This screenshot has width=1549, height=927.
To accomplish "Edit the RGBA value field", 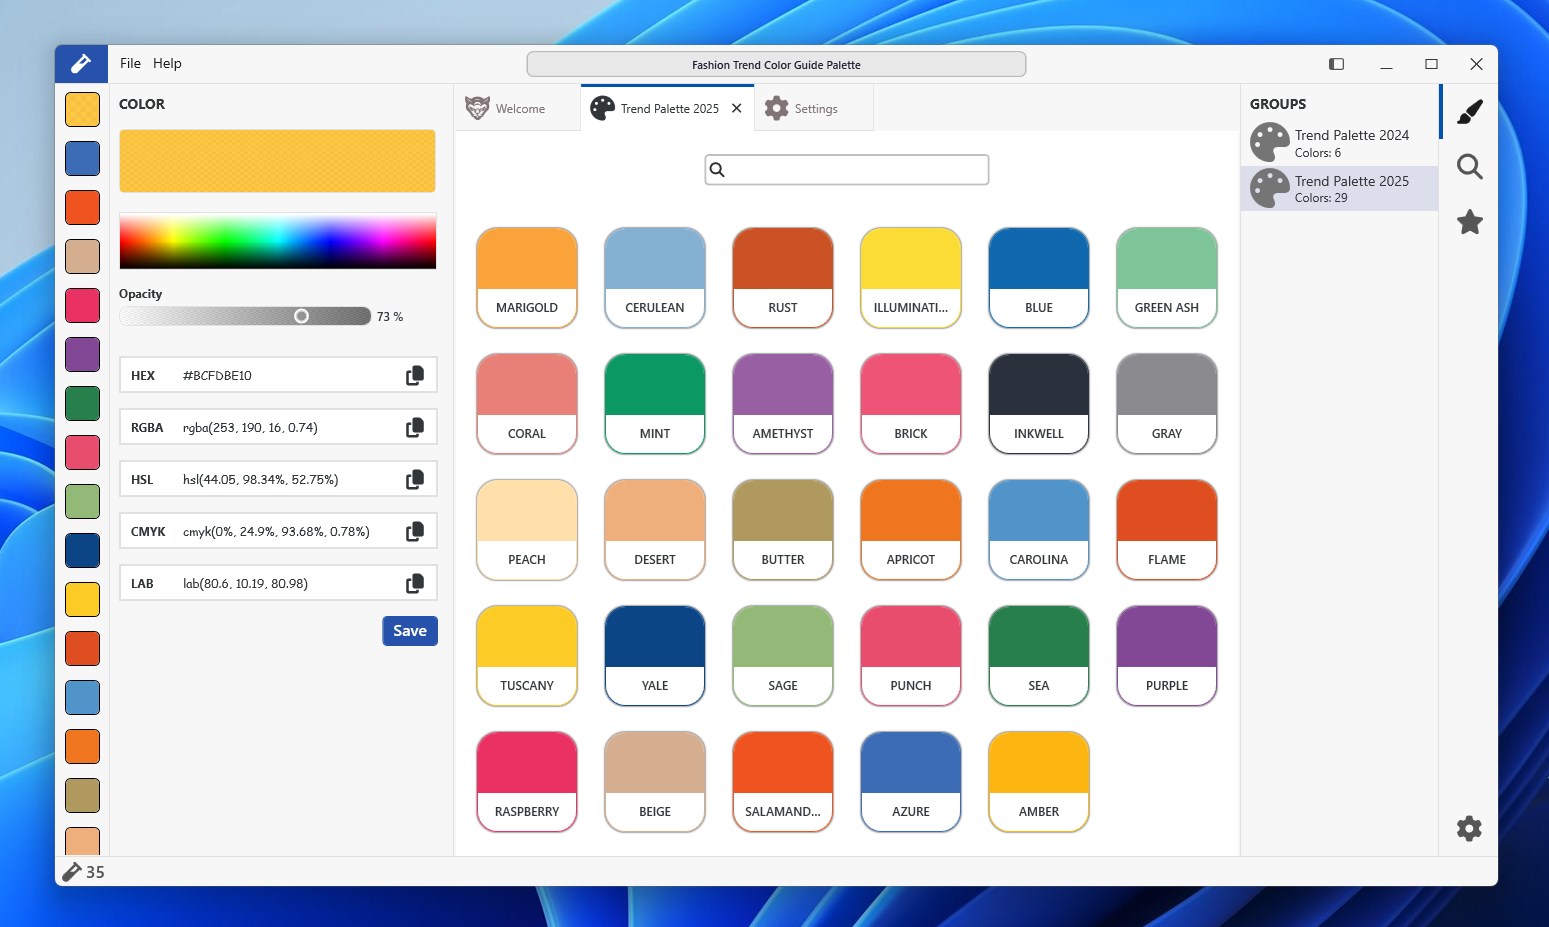I will coord(278,427).
